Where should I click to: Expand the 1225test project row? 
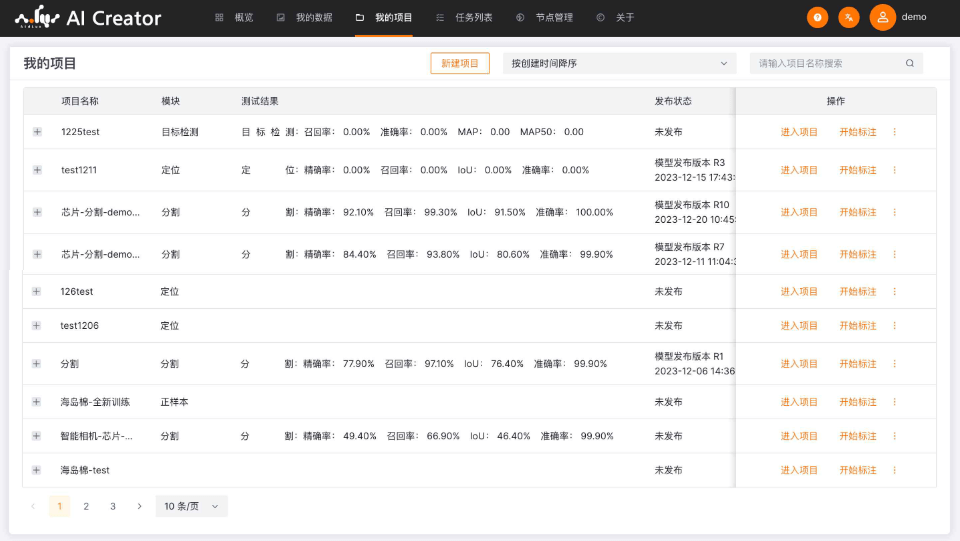coord(37,132)
